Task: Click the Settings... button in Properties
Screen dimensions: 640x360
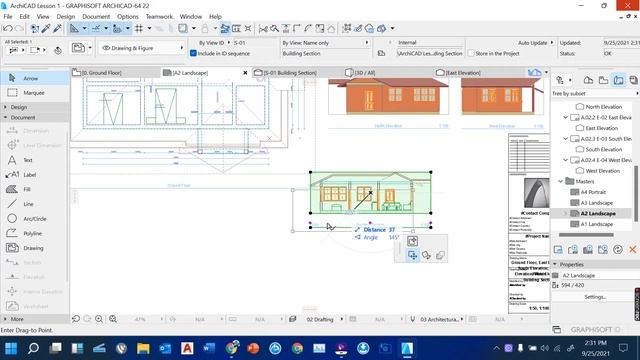Action: [x=595, y=297]
